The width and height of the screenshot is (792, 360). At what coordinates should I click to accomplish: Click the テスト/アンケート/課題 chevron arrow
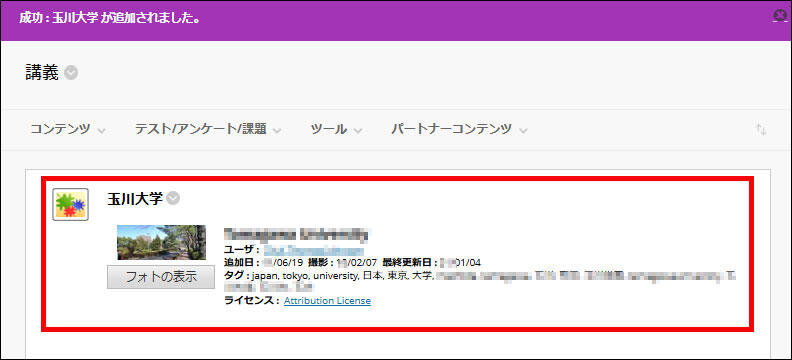pos(277,130)
